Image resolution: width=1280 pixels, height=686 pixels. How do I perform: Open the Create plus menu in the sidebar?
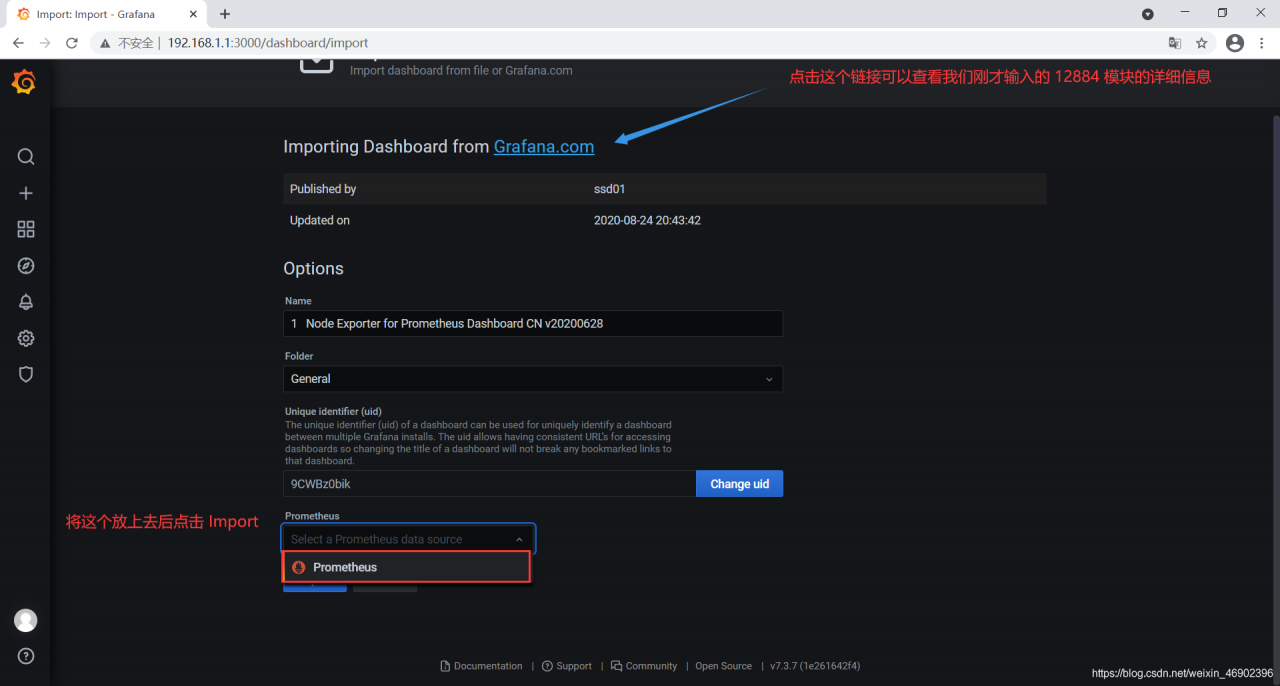[26, 193]
